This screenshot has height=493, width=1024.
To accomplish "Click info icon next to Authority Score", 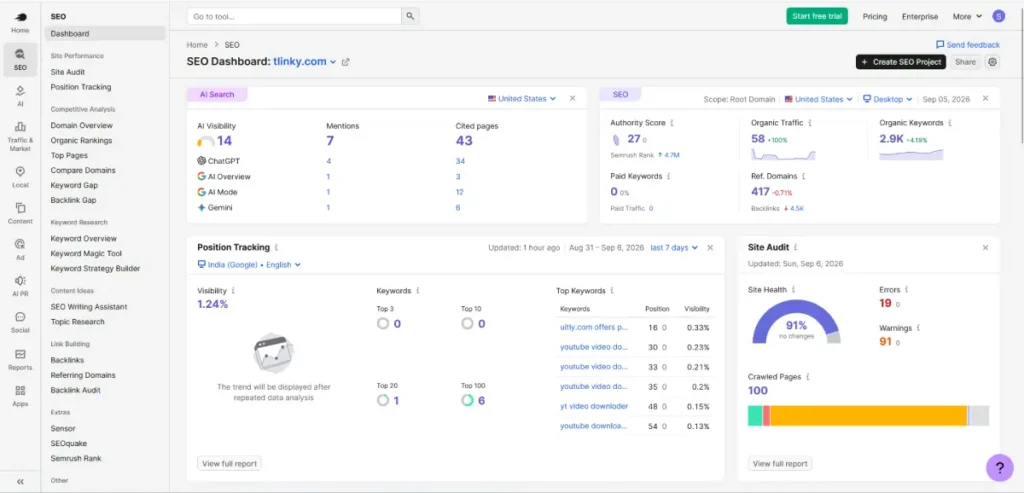I will point(672,123).
